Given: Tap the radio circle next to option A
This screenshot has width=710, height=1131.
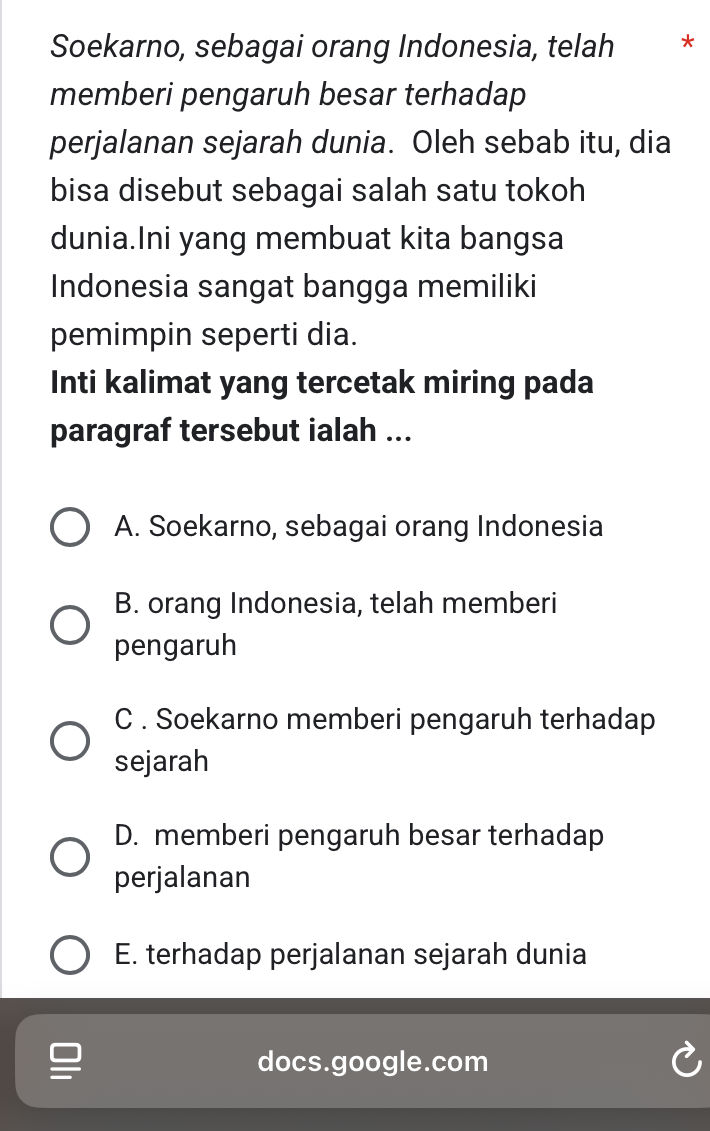Looking at the screenshot, I should (x=69, y=526).
